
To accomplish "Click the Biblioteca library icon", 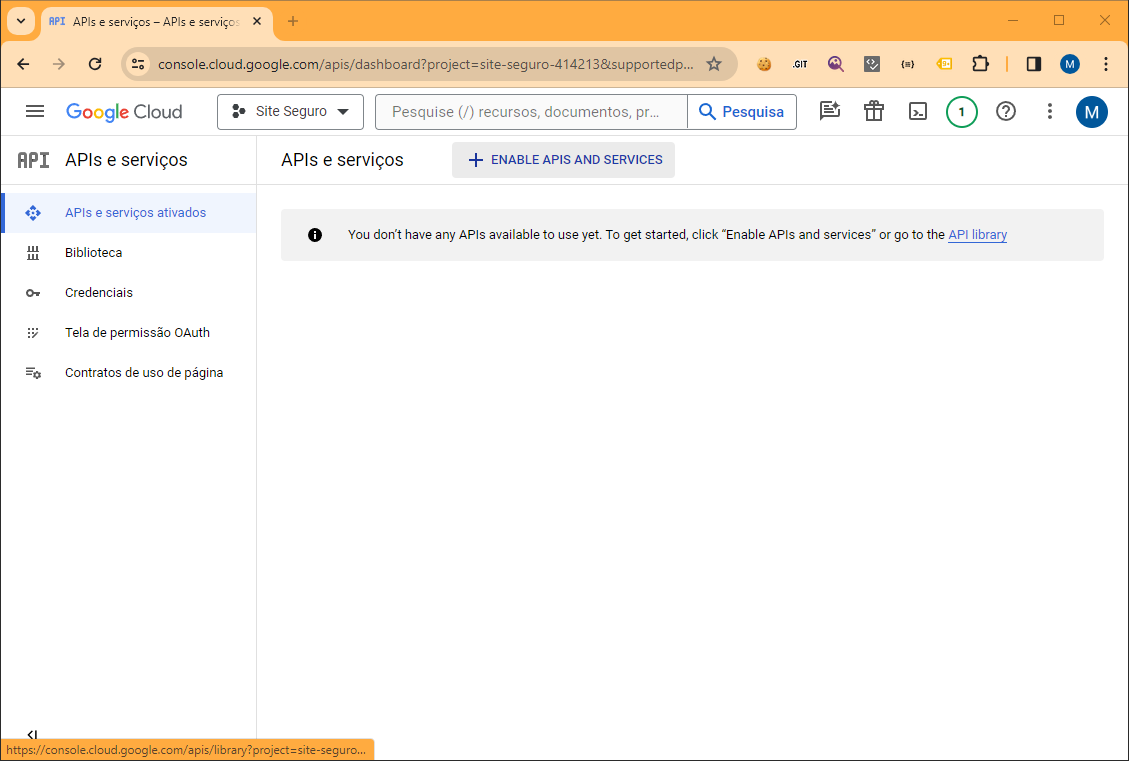I will click(x=33, y=253).
